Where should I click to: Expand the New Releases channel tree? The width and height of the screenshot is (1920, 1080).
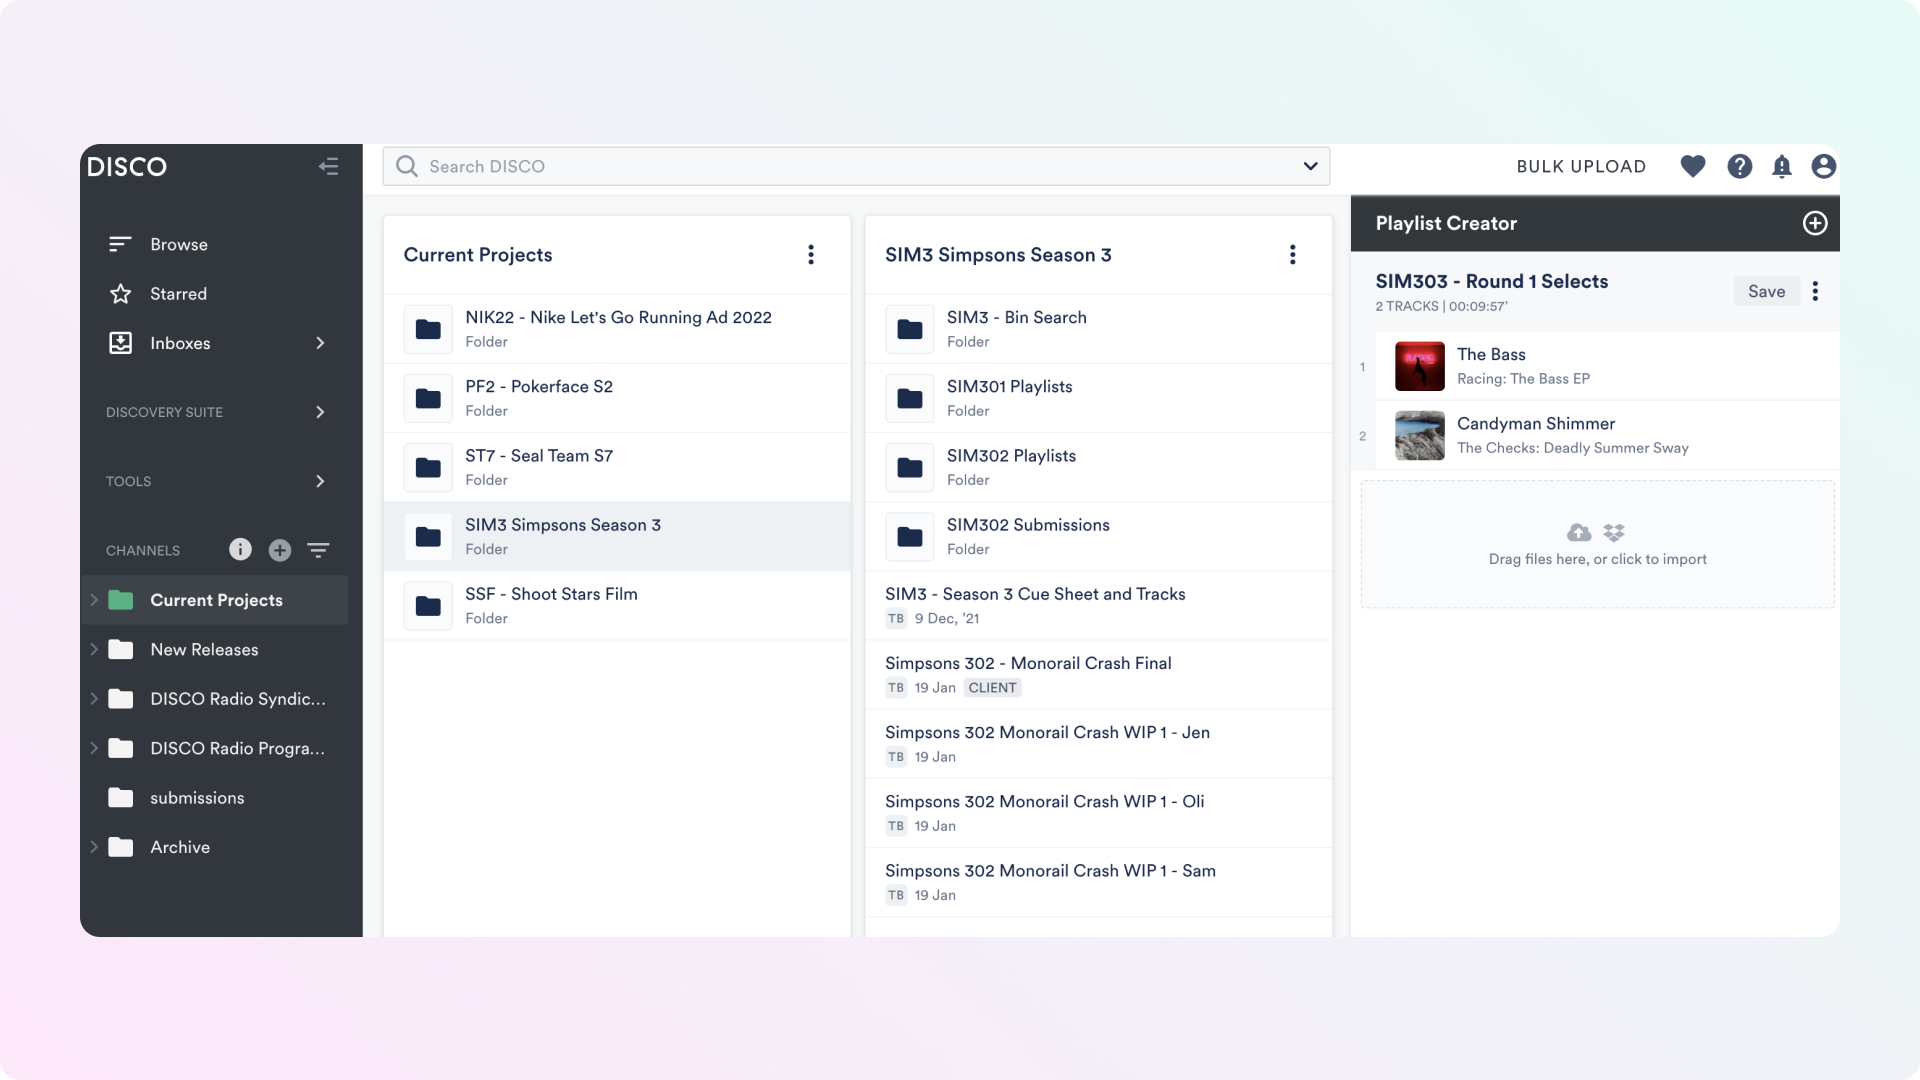[94, 649]
